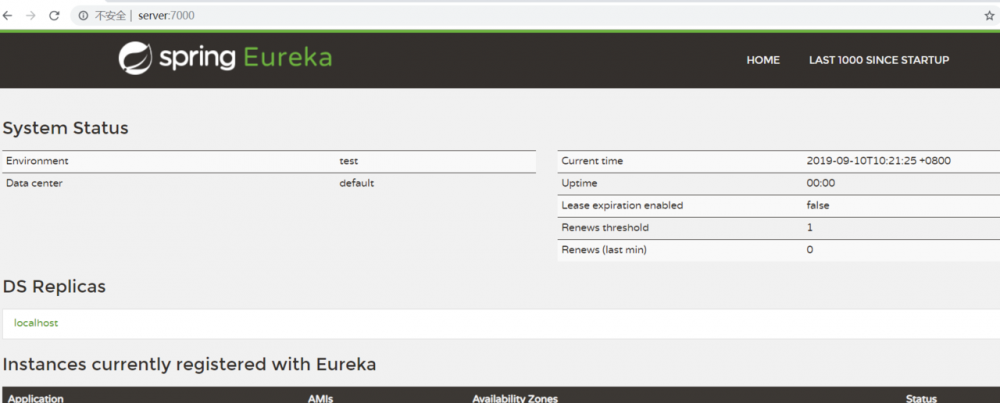Select the Current time label

[592, 161]
